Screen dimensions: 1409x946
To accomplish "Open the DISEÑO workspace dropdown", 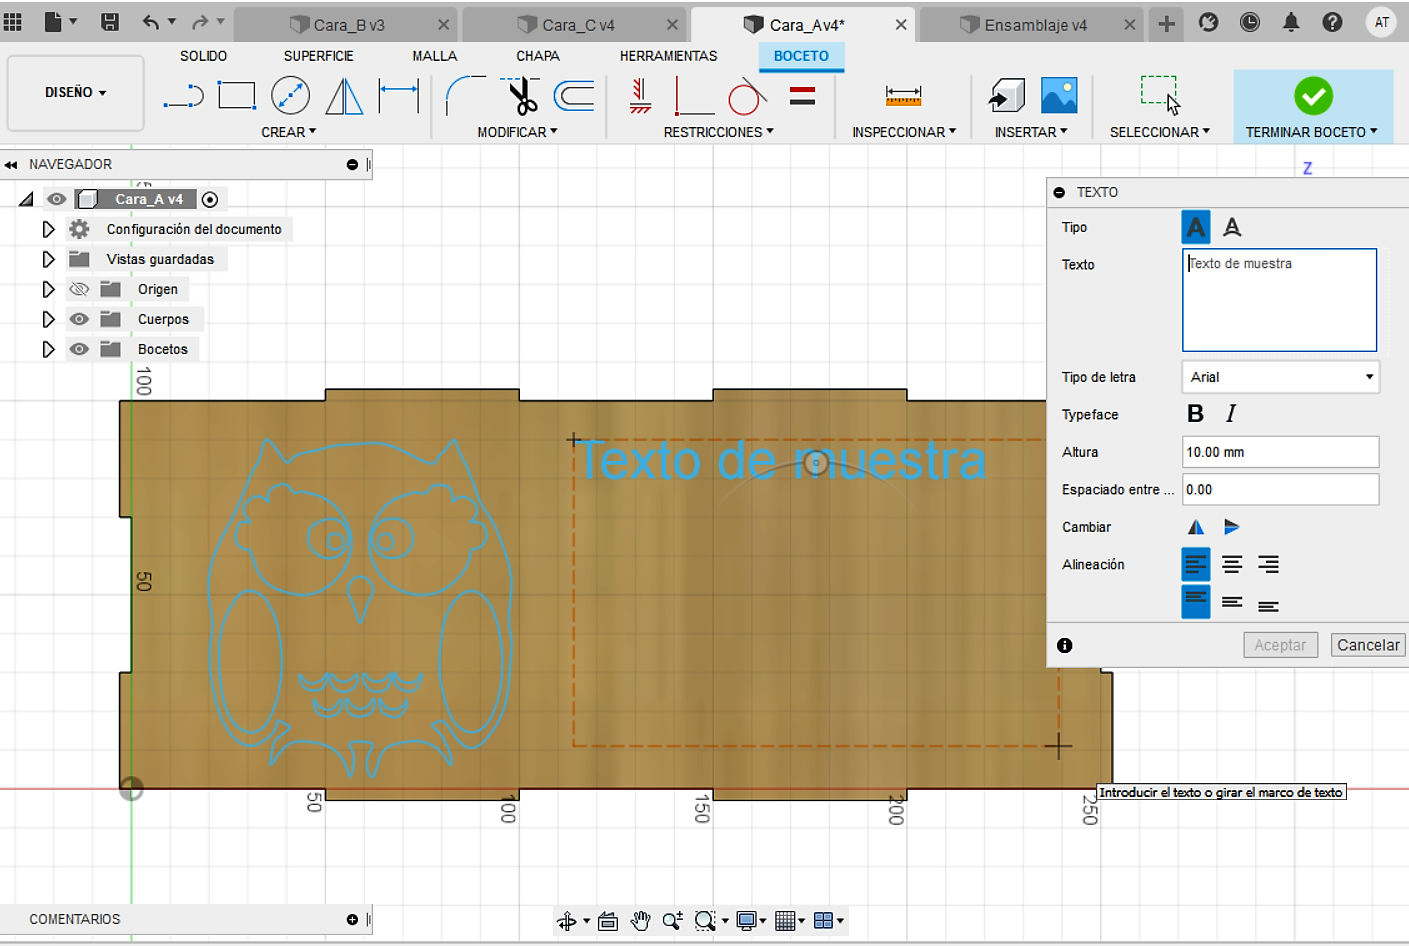I will click(x=75, y=93).
